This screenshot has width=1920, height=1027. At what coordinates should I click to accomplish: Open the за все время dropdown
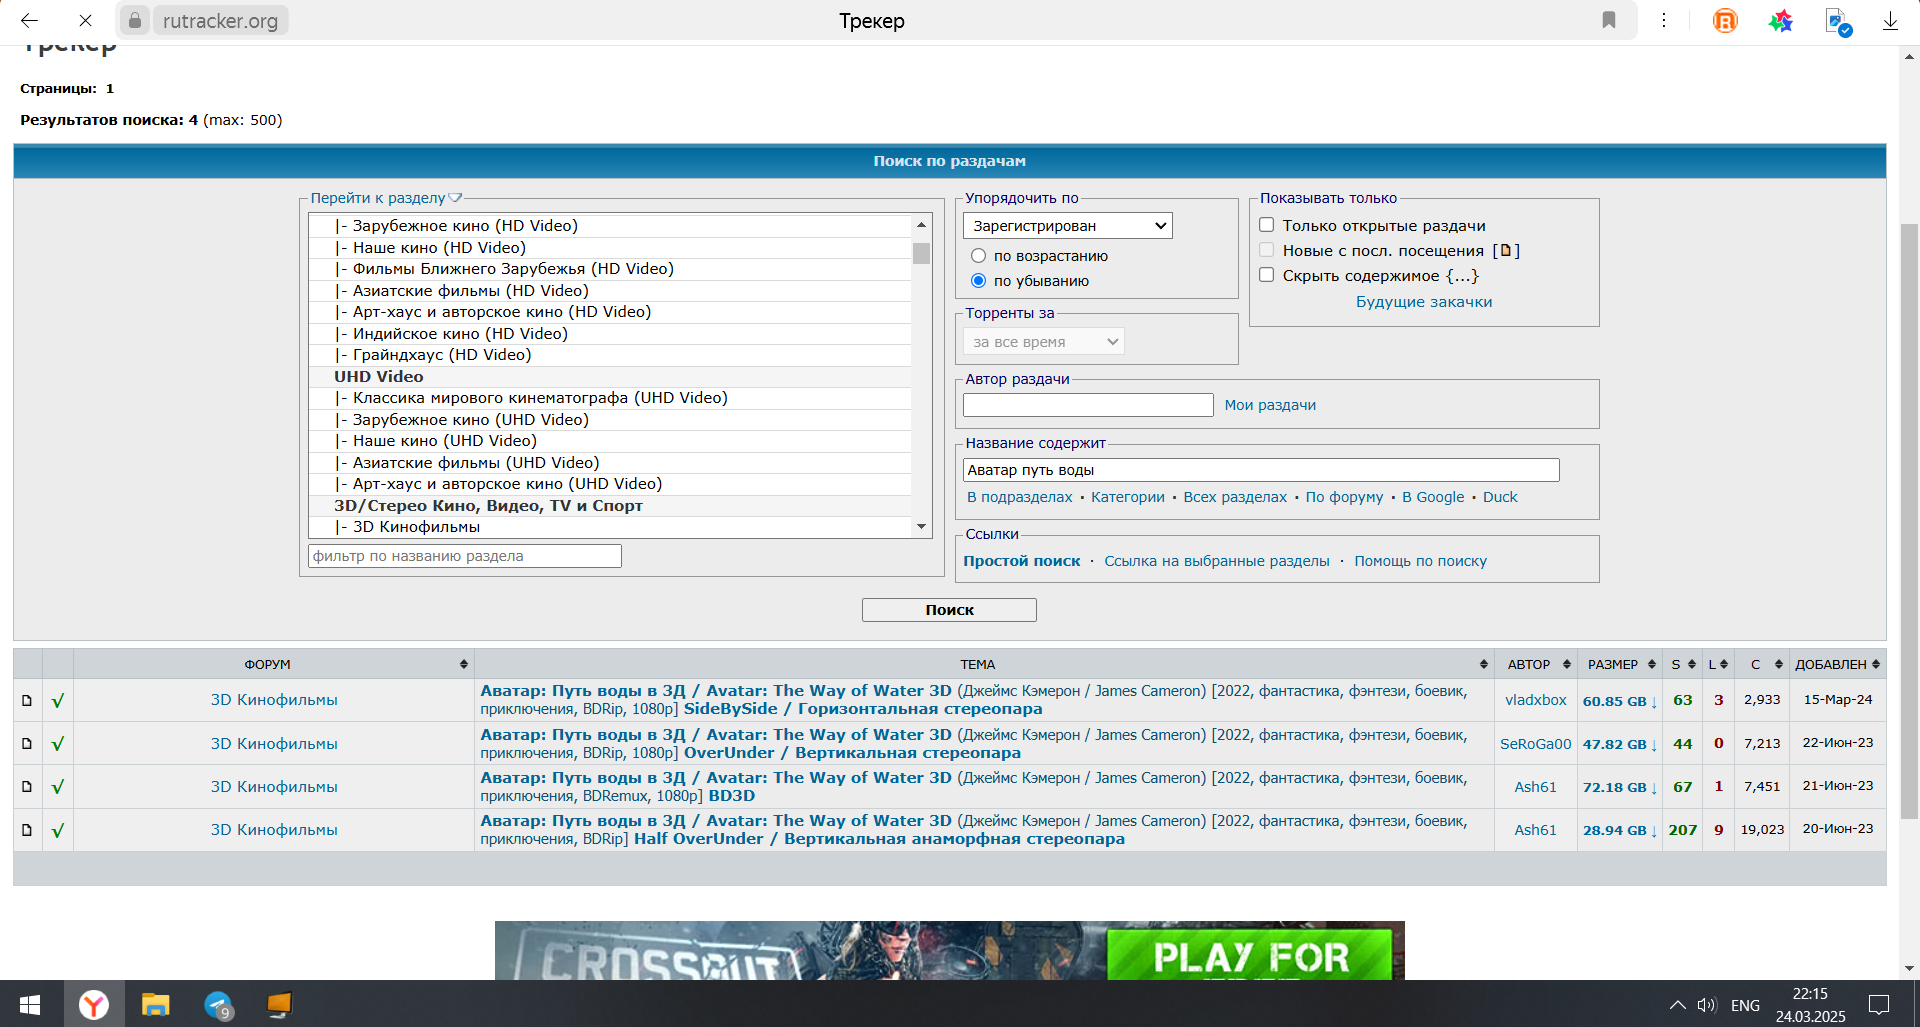click(1044, 342)
